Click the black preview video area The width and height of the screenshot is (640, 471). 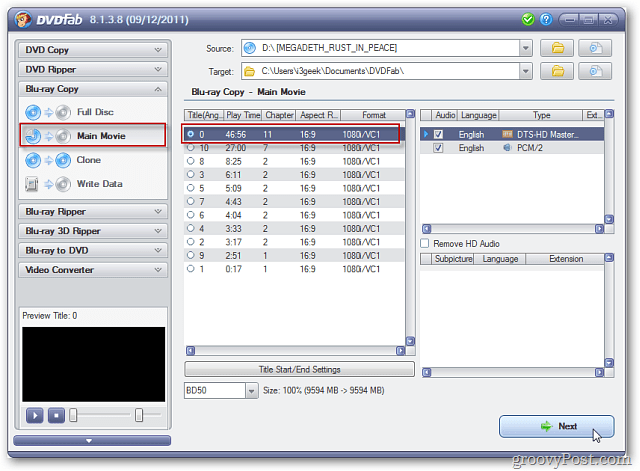93,364
